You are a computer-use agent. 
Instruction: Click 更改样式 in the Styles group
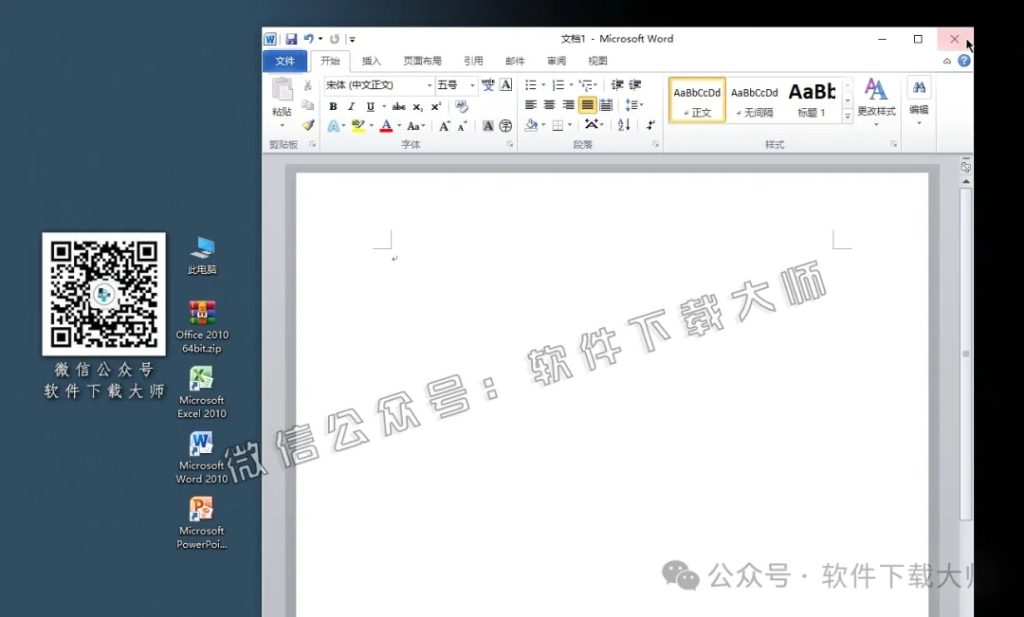[x=876, y=100]
